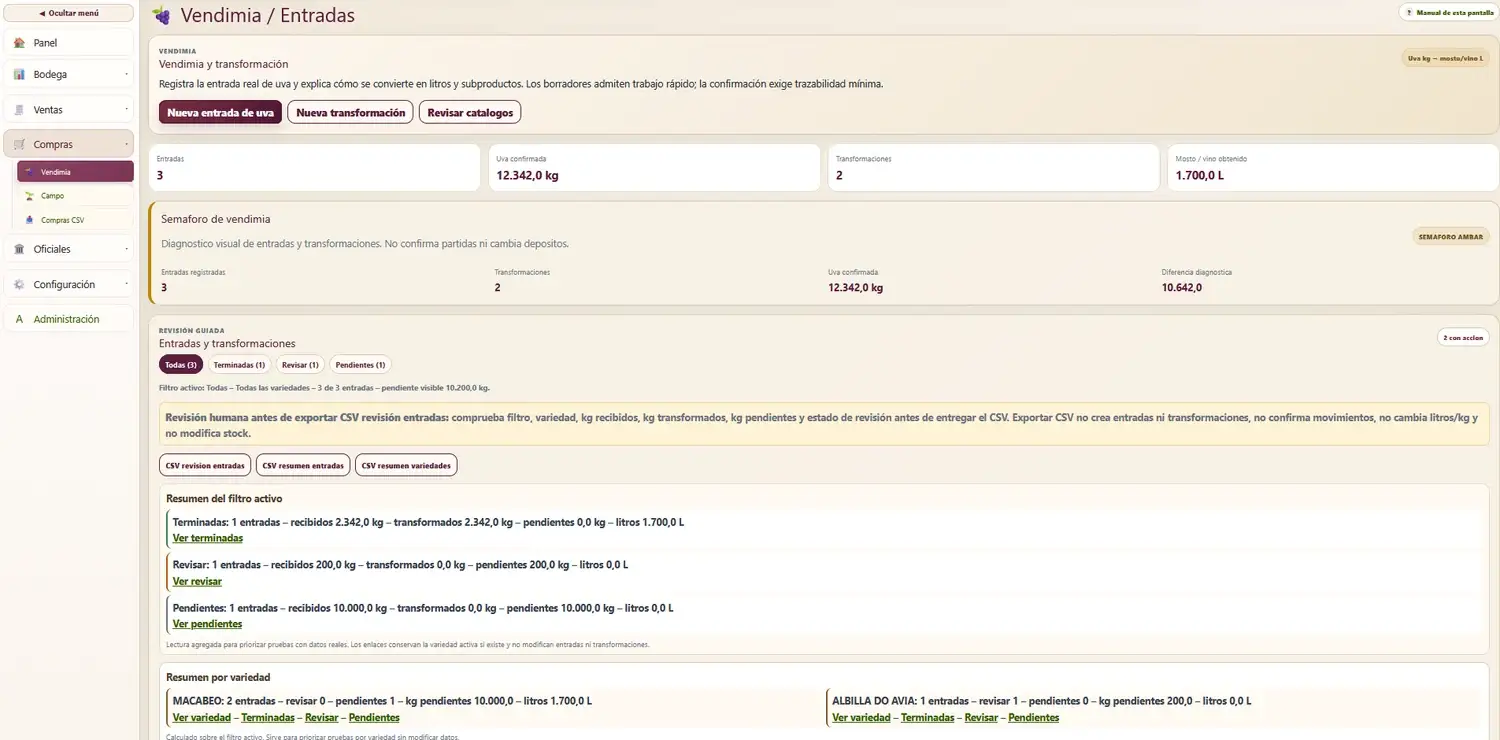Image resolution: width=1500 pixels, height=740 pixels.
Task: Collapse the Compras menu section
Action: pos(68,144)
